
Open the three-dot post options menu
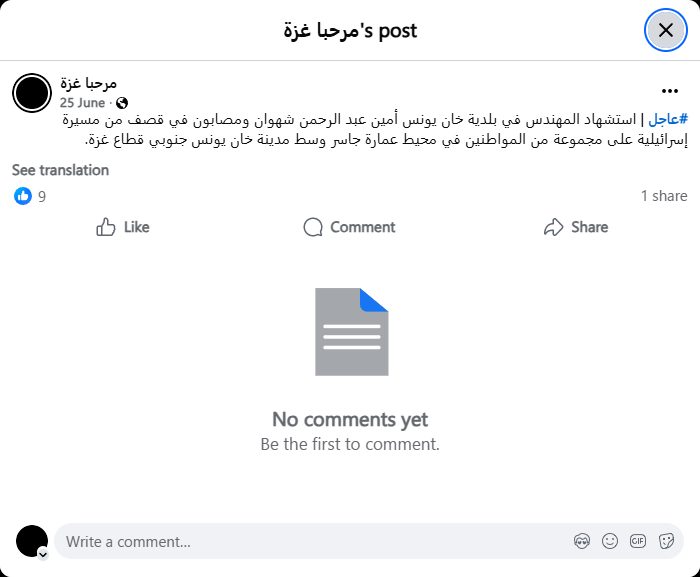(x=669, y=90)
